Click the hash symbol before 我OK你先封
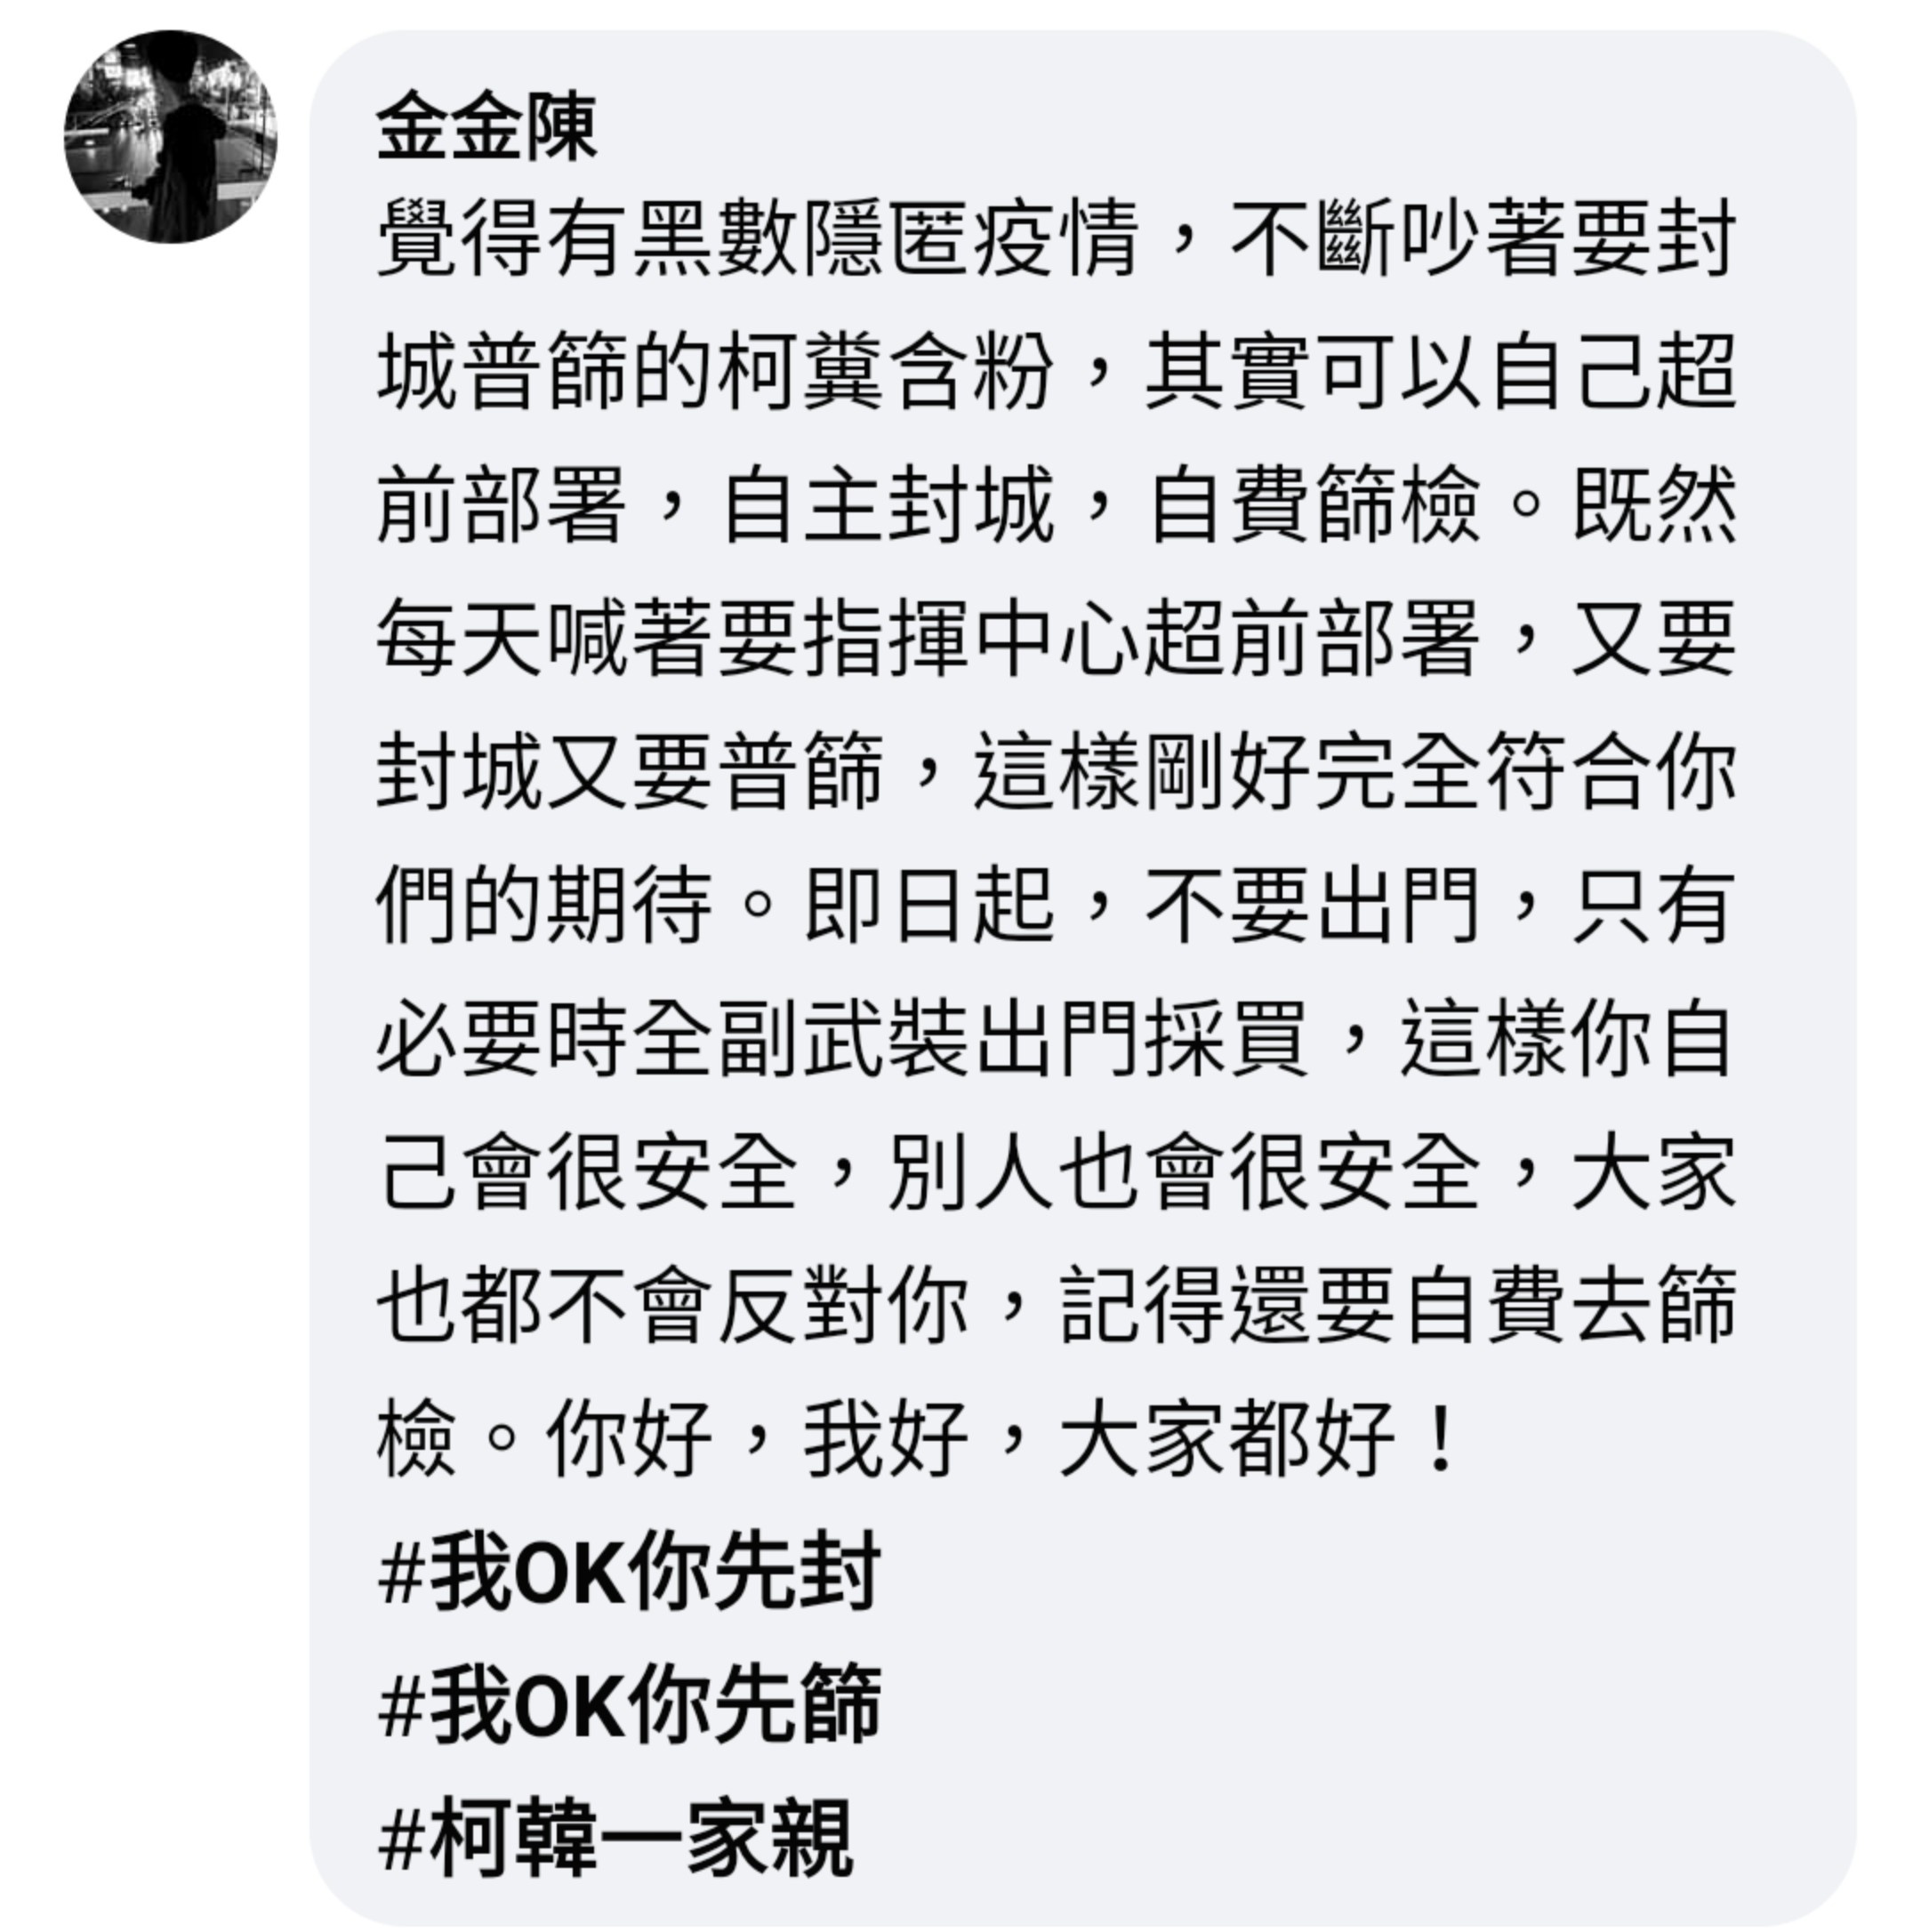The height and width of the screenshot is (1932, 1921). click(x=402, y=1572)
